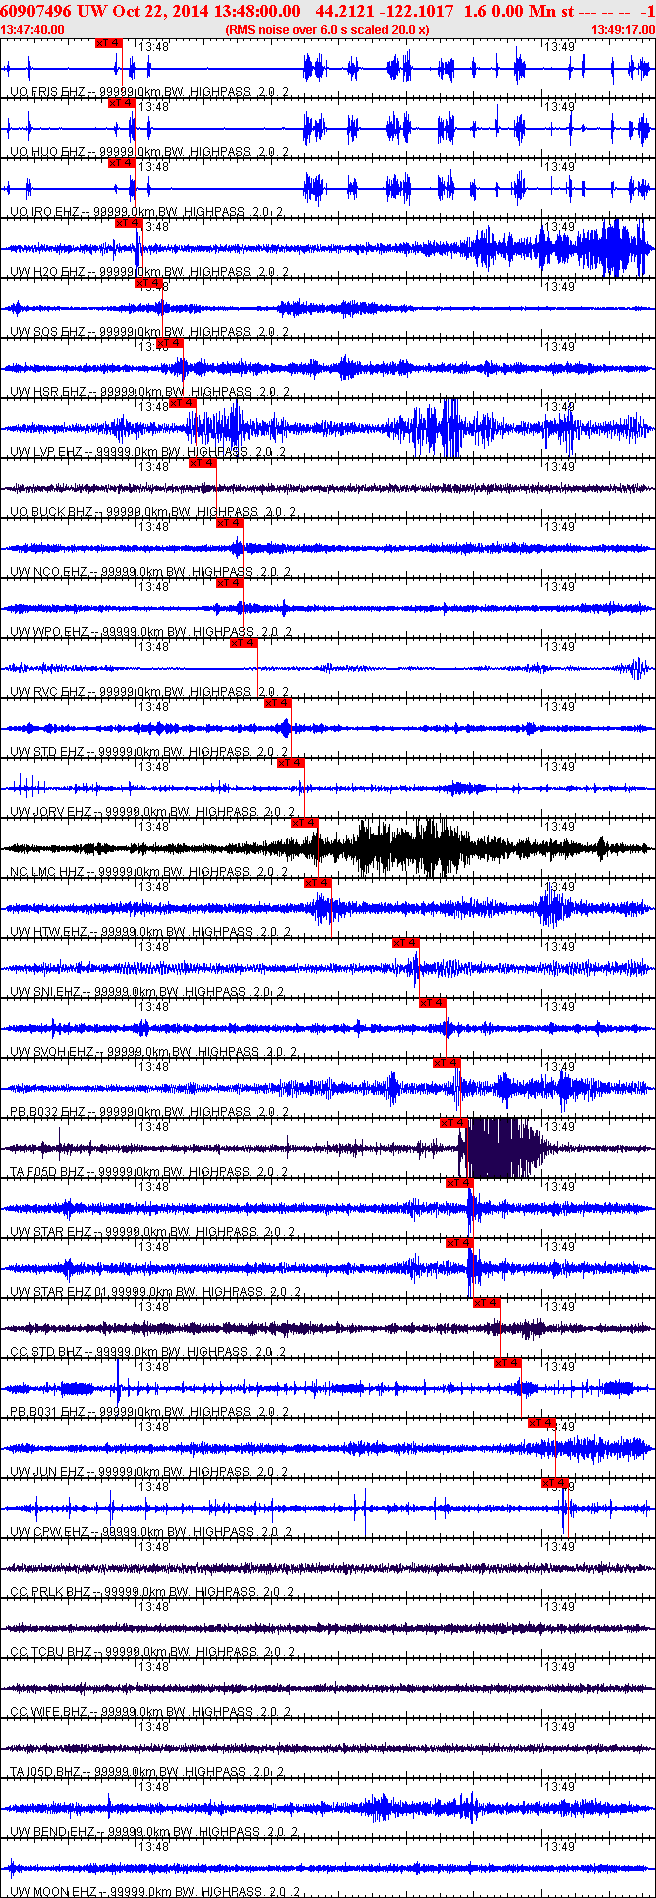Click the red pick marker above UO BUCK trace
This screenshot has width=656, height=1898.
pos(203,463)
